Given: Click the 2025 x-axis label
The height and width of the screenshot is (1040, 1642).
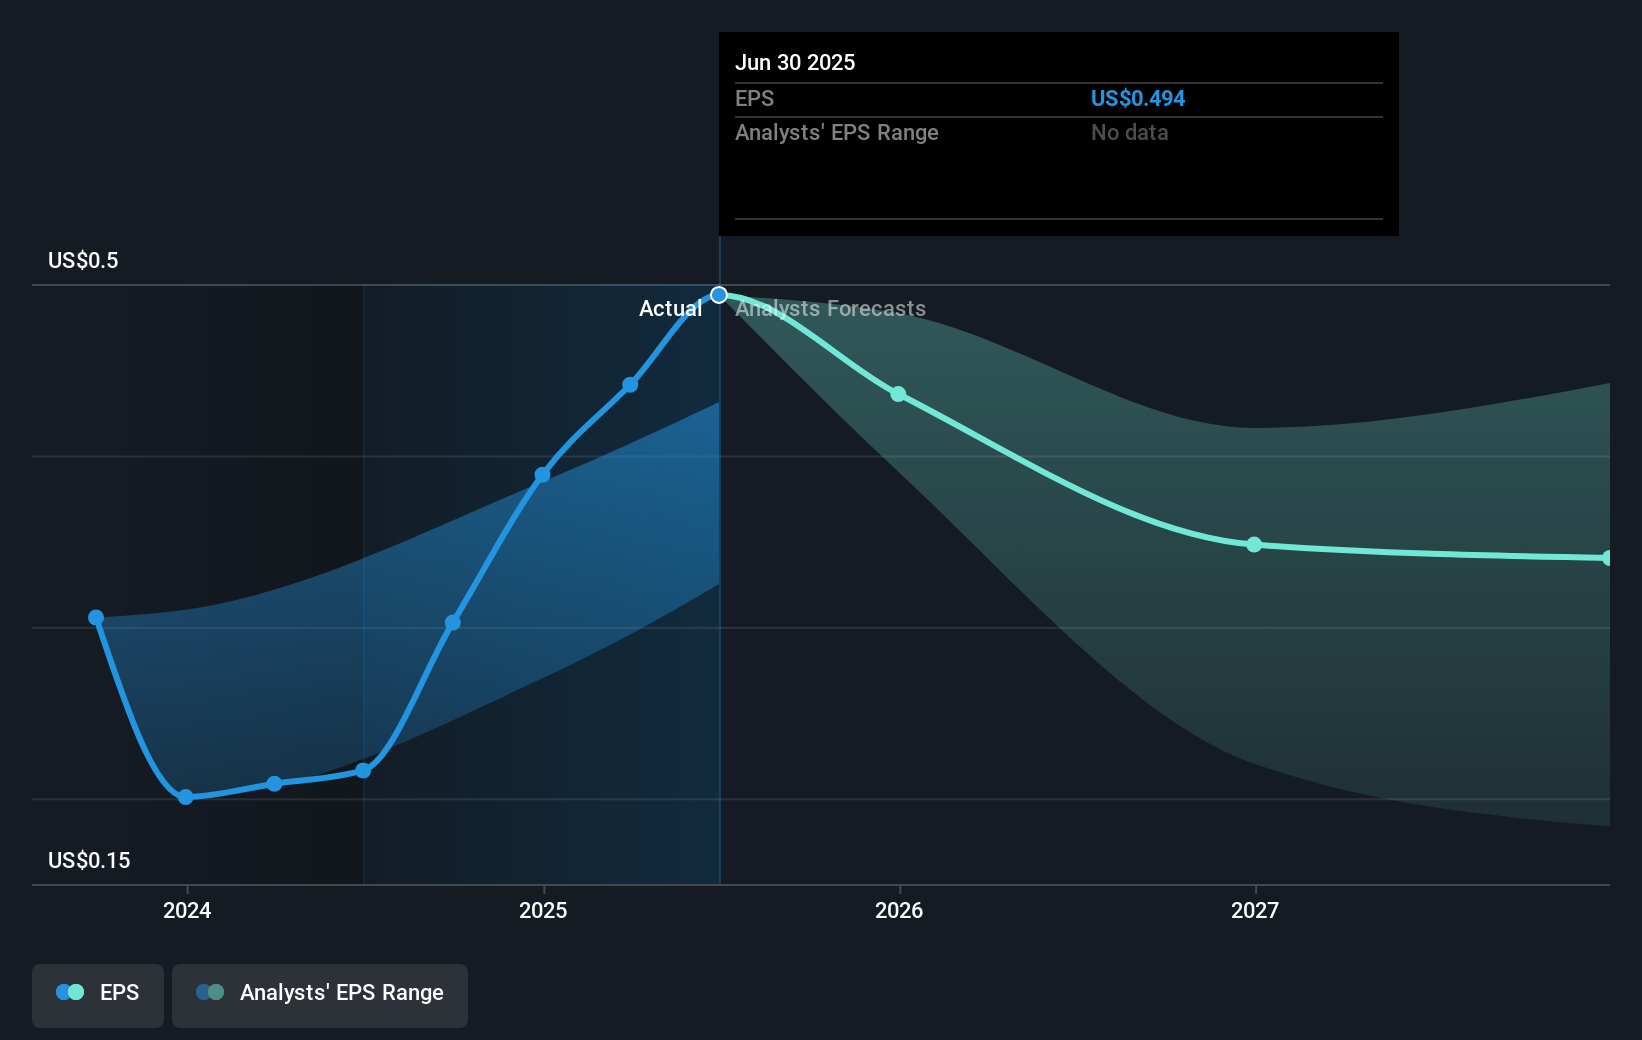Looking at the screenshot, I should click(543, 910).
